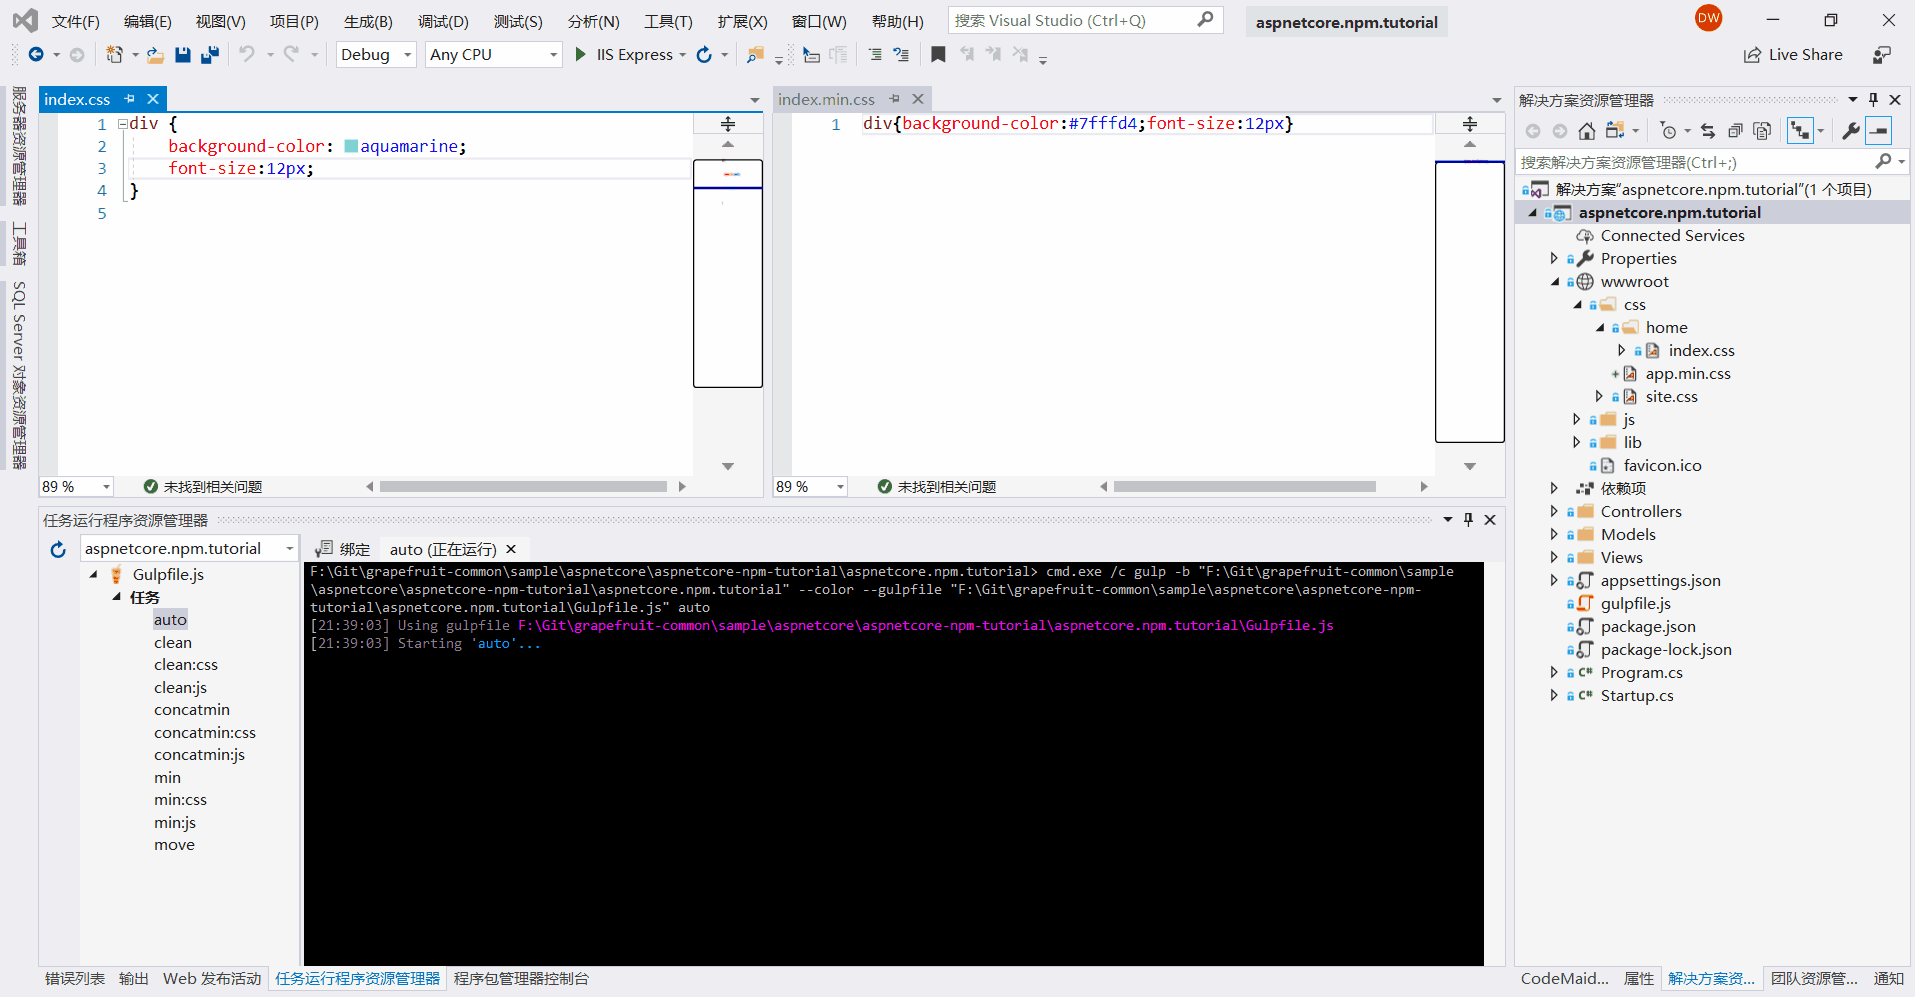Viewport: 1915px width, 997px height.
Task: Switch to the 错误列表 tab
Action: (75, 979)
